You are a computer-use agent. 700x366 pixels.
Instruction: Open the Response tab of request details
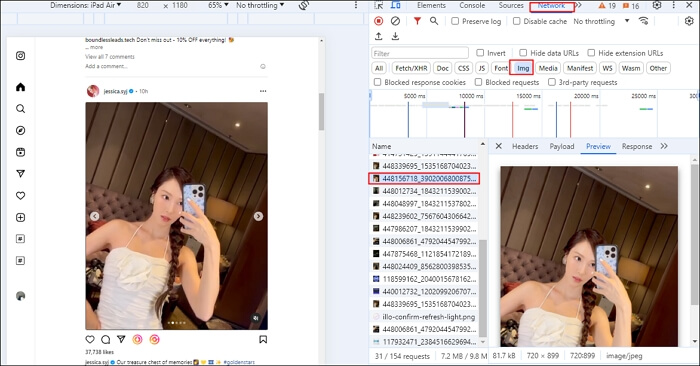coord(637,146)
